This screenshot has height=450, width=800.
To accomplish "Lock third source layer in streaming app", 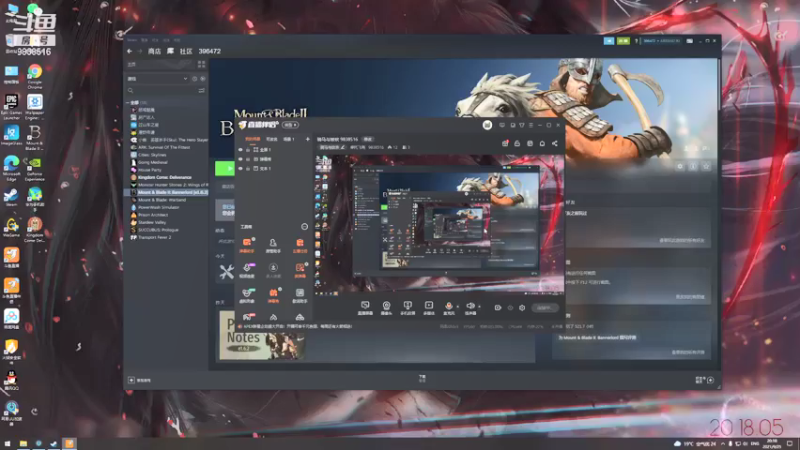I will click(x=248, y=168).
